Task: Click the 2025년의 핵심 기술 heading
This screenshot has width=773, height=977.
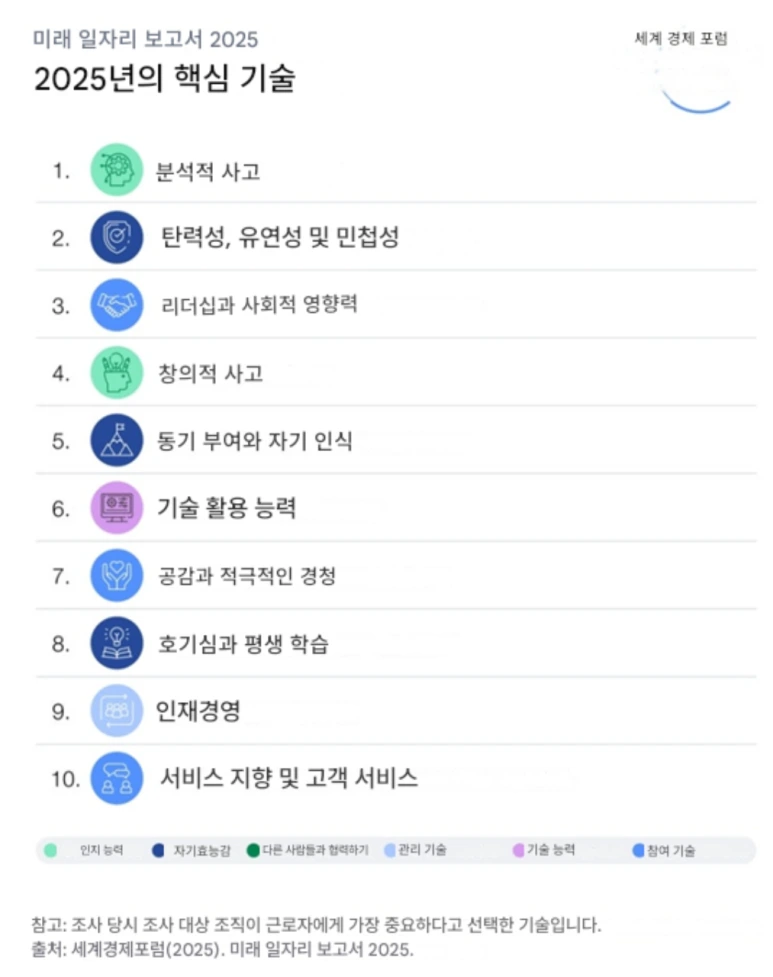Action: (x=165, y=80)
